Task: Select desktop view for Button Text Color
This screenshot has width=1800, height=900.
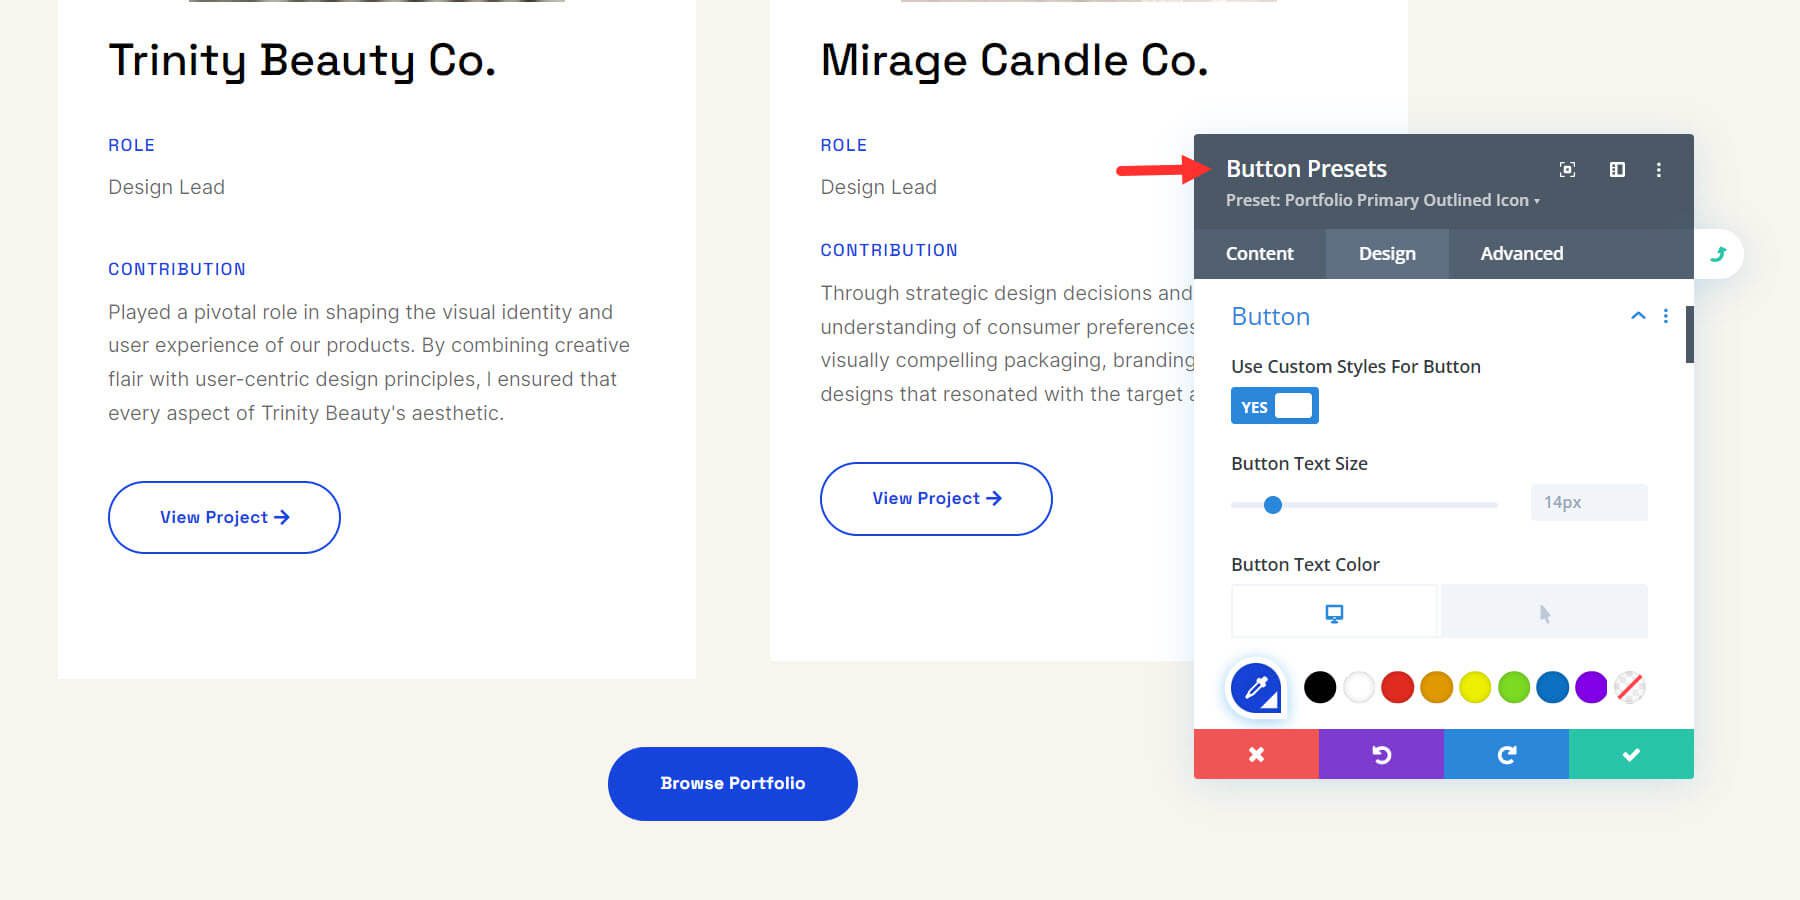Action: tap(1334, 612)
